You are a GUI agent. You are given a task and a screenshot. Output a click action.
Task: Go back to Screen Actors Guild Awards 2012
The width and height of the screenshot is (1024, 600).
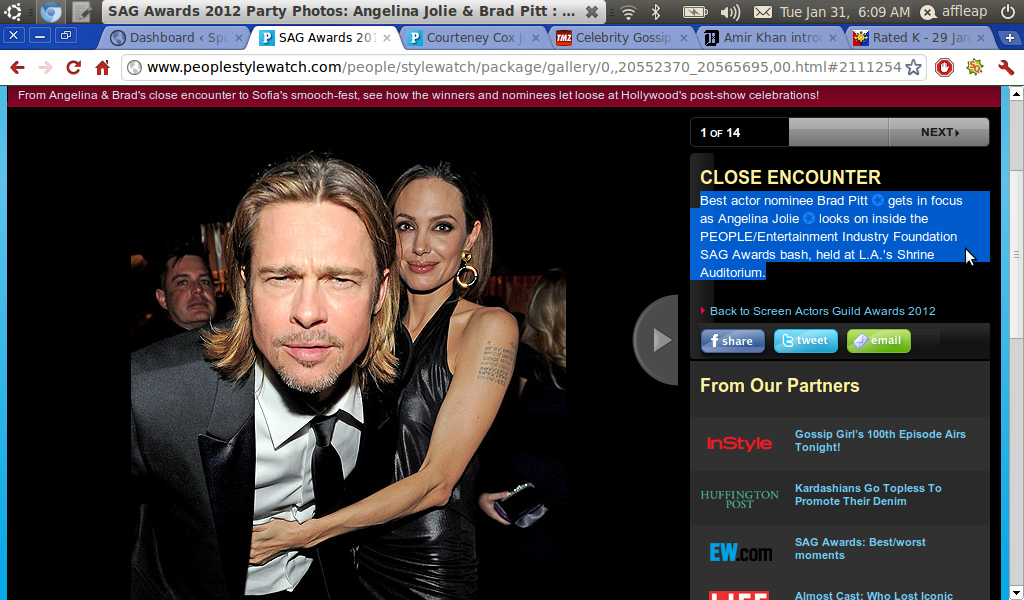[x=822, y=311]
